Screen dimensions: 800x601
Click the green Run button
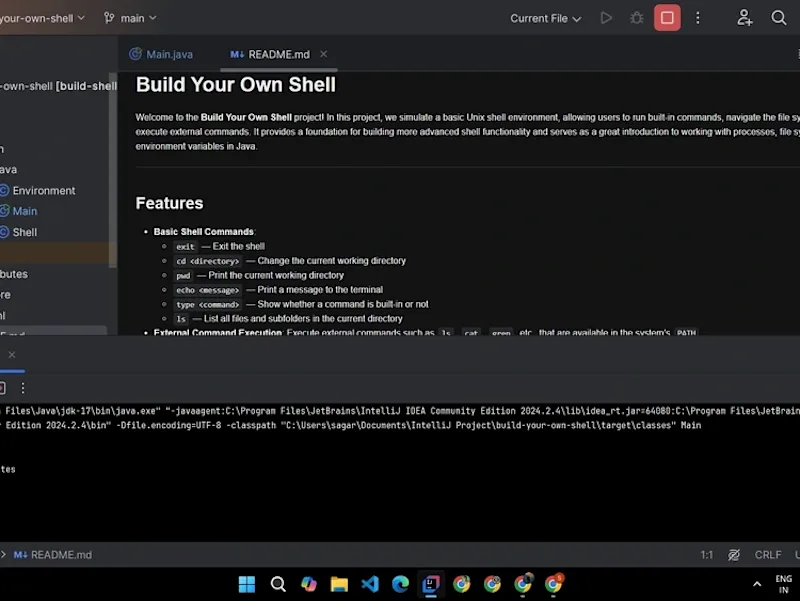(606, 18)
